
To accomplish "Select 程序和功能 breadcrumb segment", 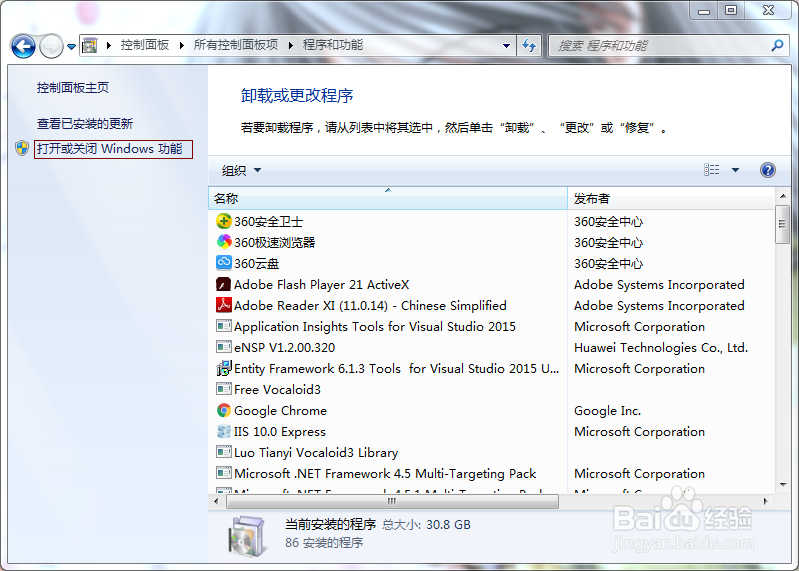I will [333, 45].
